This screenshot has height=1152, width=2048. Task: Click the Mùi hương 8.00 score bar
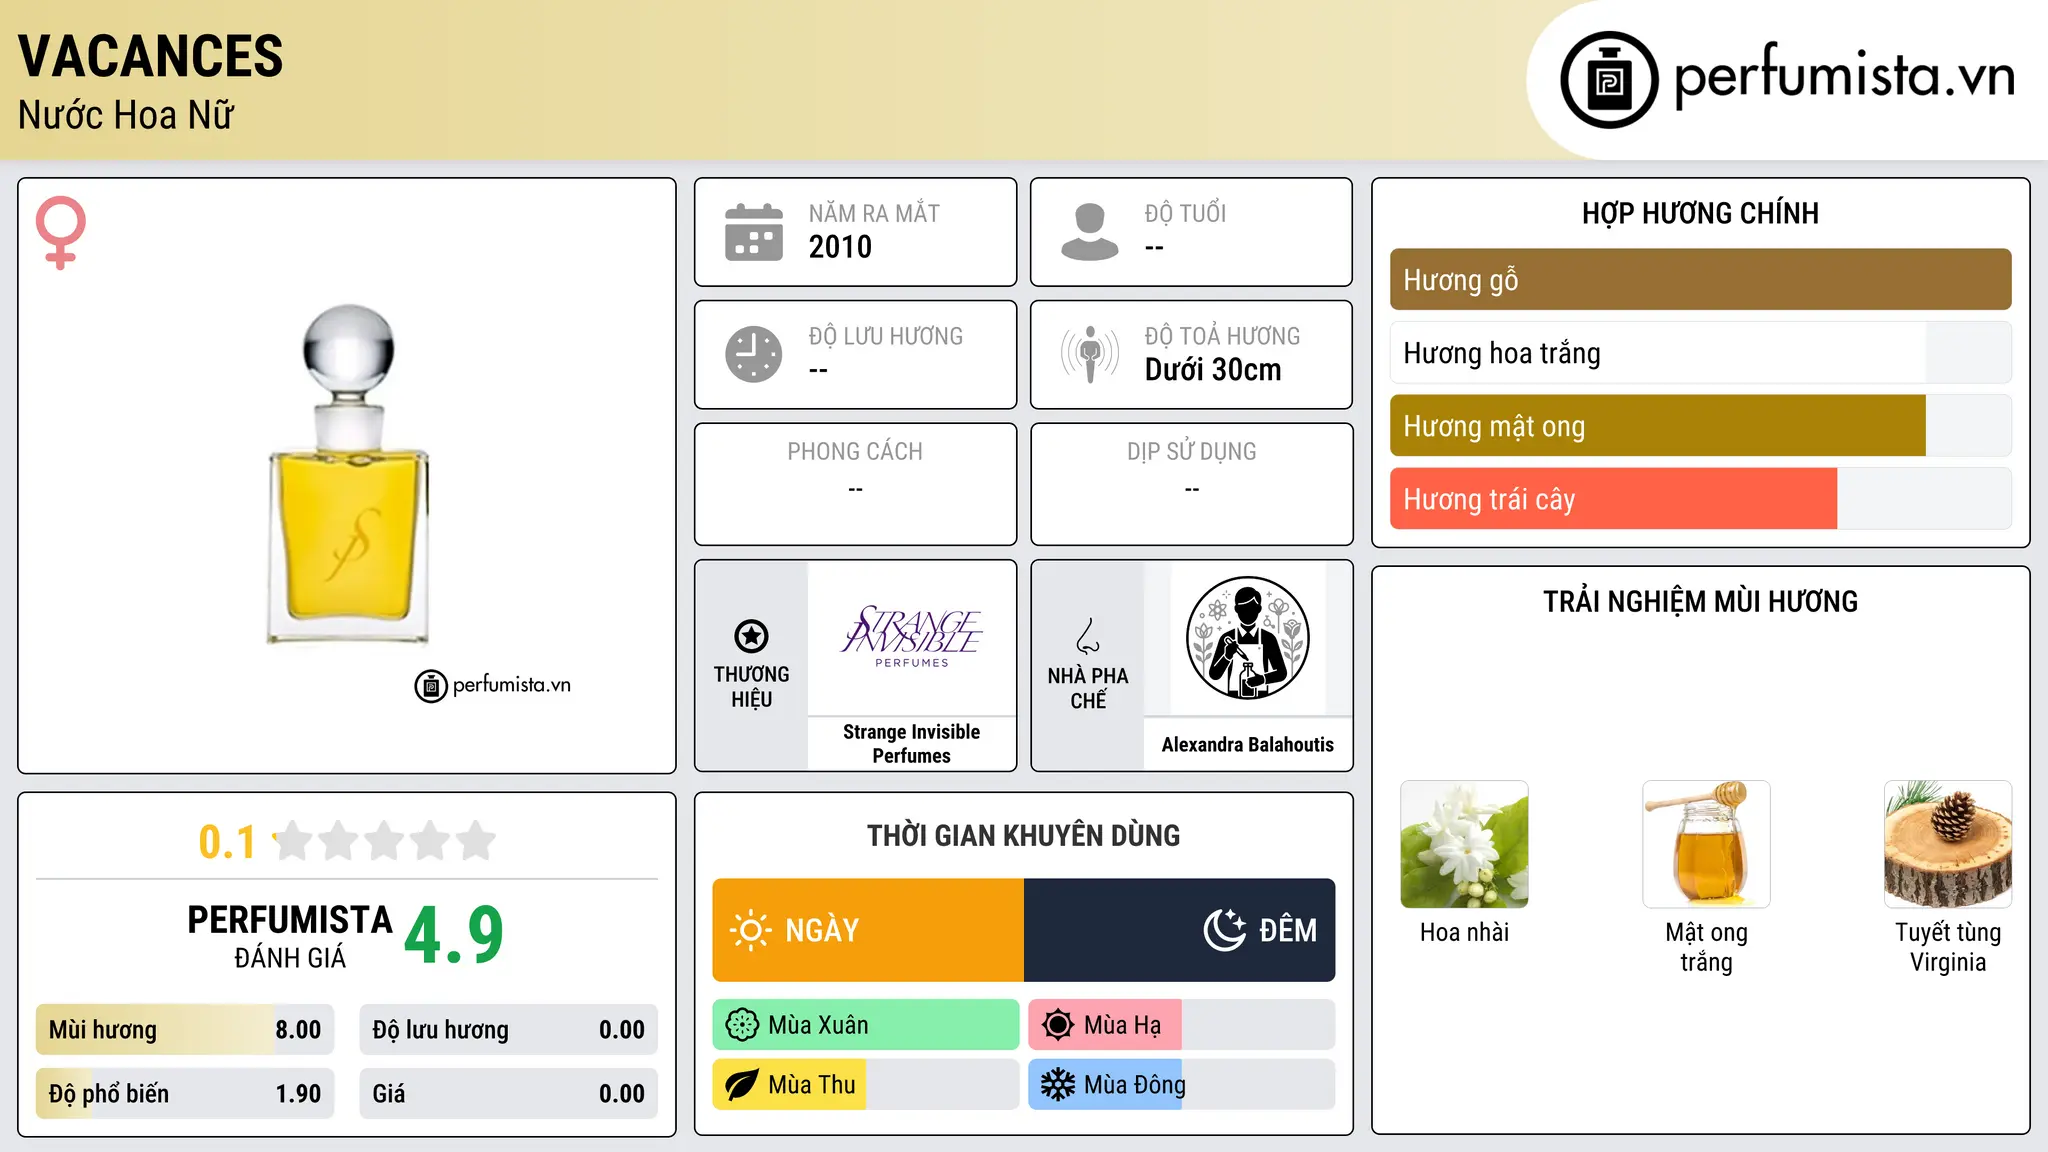pyautogui.click(x=185, y=1030)
